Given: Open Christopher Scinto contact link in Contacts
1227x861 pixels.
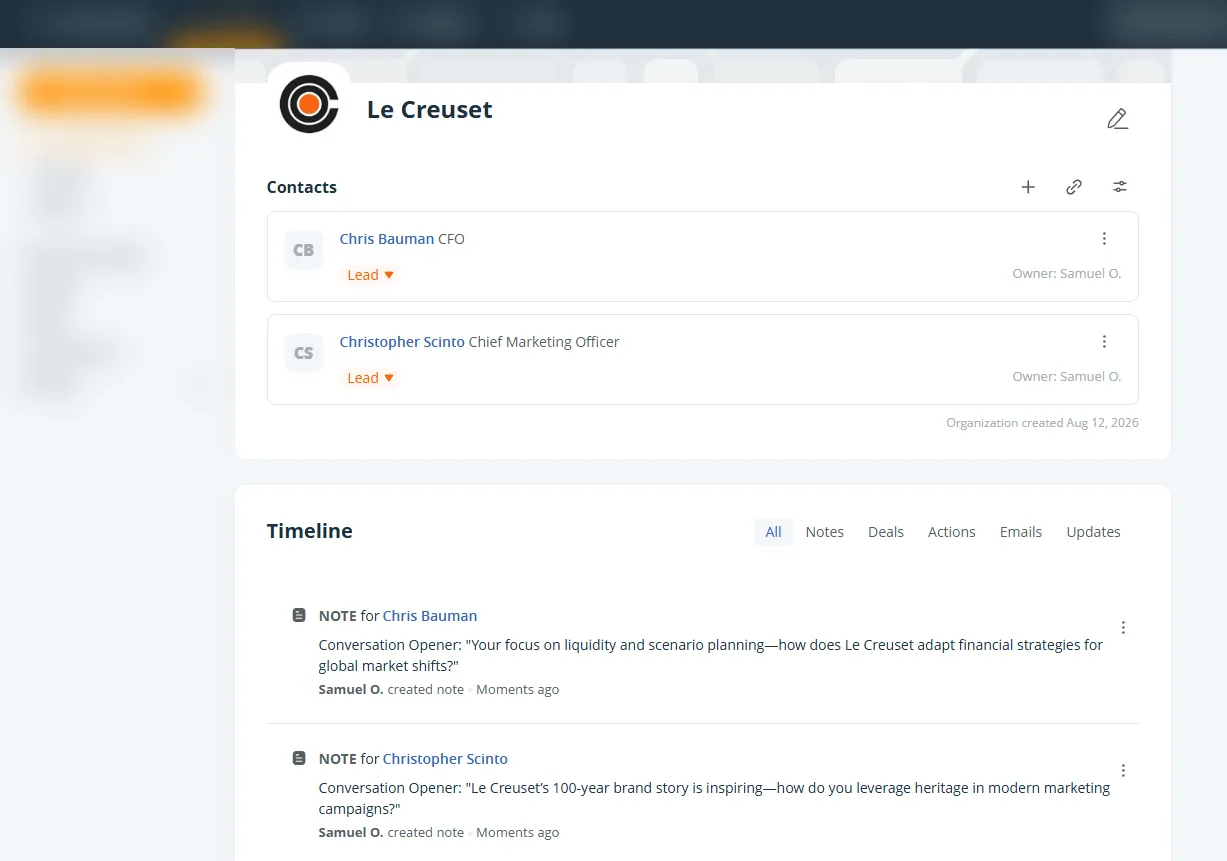Looking at the screenshot, I should pyautogui.click(x=402, y=342).
